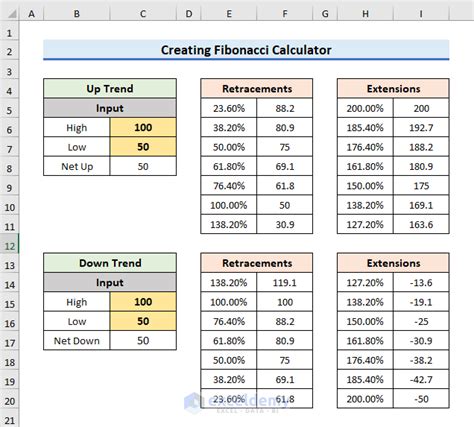Click the Up Trend header cell
Screen dimensions: 474x427
pyautogui.click(x=110, y=89)
